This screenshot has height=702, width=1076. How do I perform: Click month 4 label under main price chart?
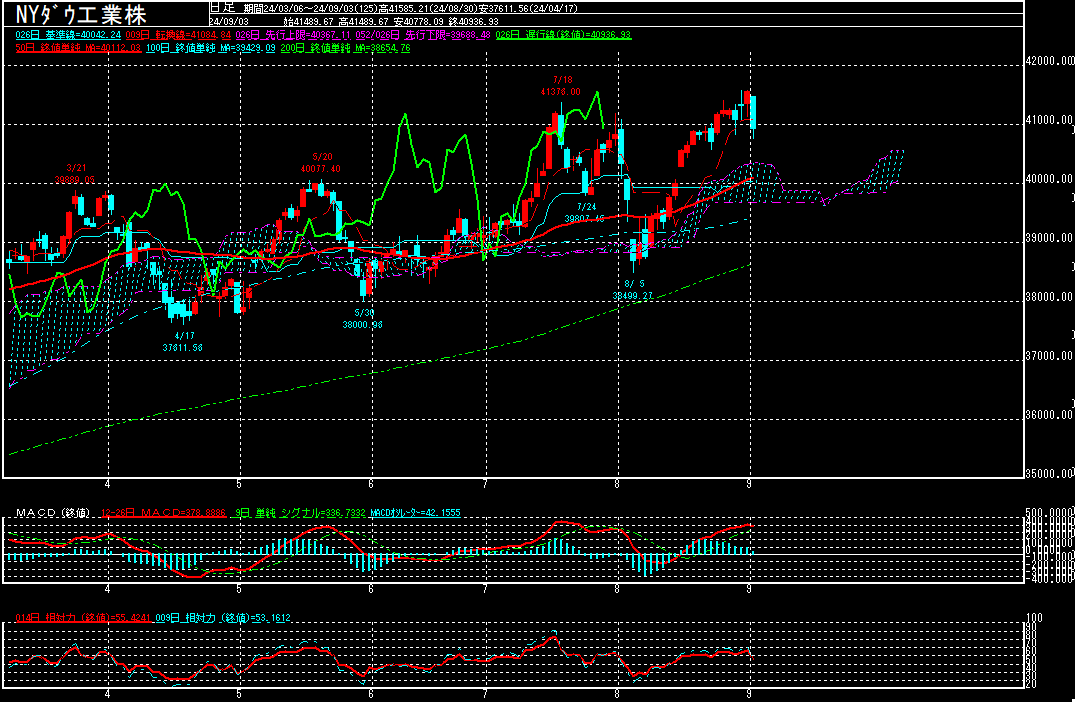(108, 484)
